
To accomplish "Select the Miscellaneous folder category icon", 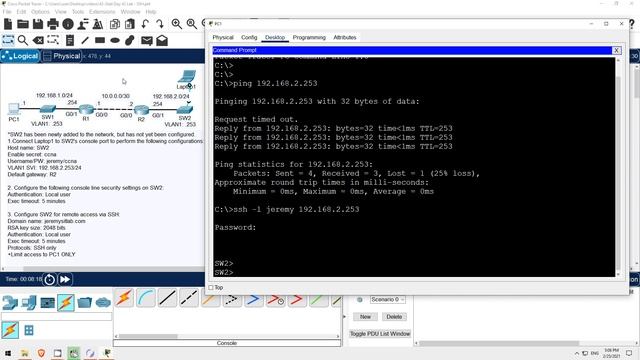I will click(84, 302).
